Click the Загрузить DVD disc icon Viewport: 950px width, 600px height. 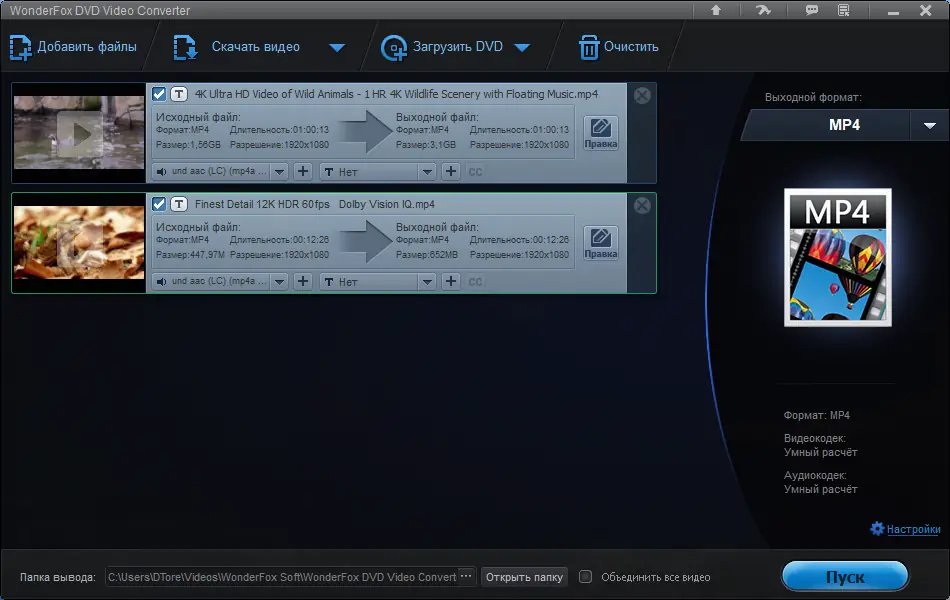(x=394, y=48)
